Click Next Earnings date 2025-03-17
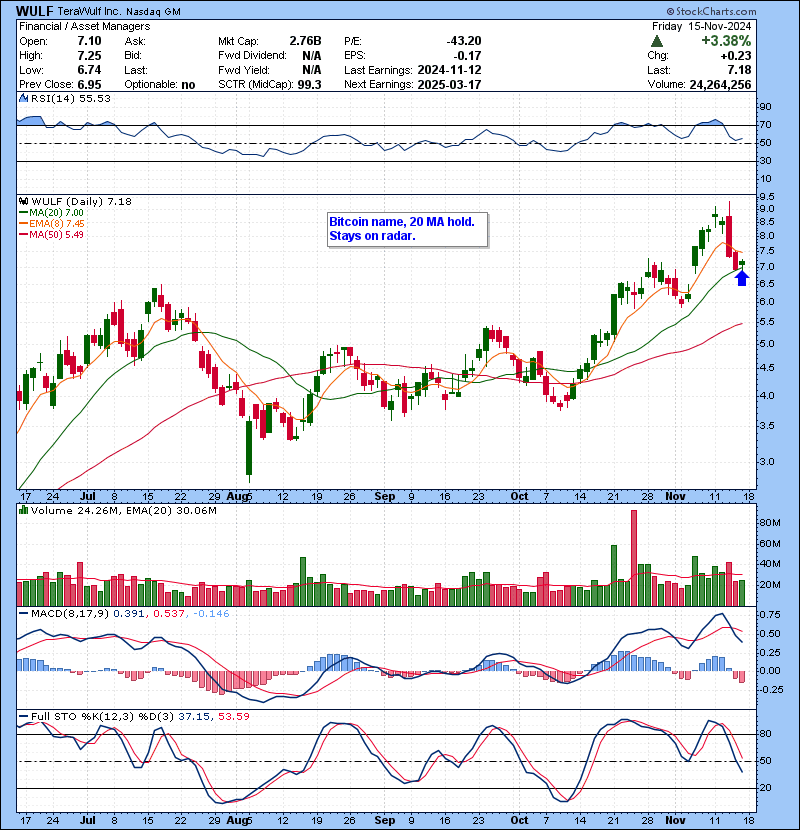The width and height of the screenshot is (800, 830). tap(449, 85)
